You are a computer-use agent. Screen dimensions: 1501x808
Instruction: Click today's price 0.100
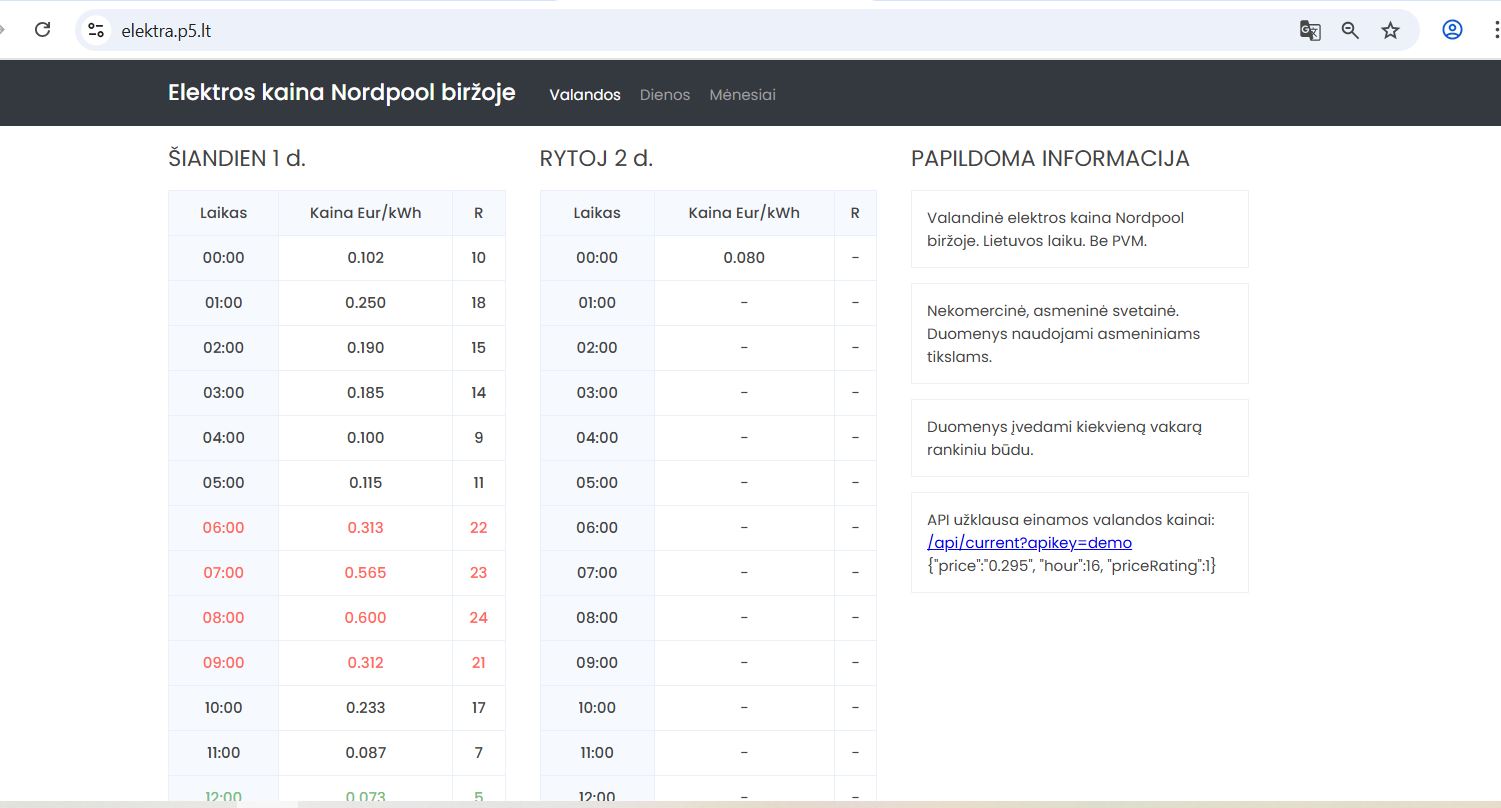point(365,438)
